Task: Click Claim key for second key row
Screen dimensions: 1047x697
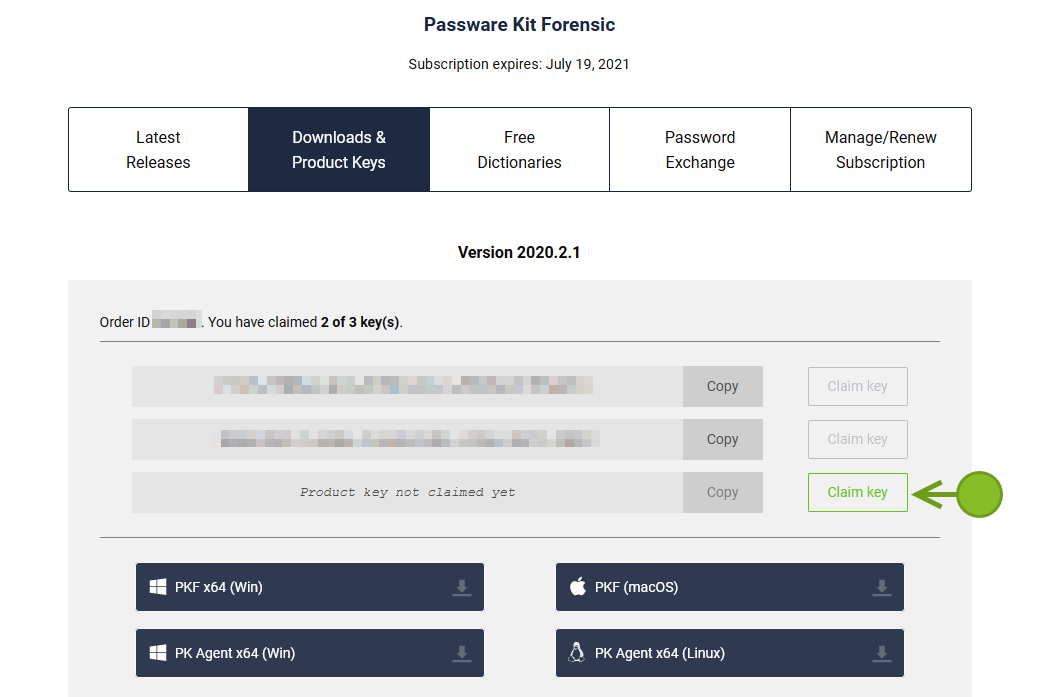Action: point(857,439)
